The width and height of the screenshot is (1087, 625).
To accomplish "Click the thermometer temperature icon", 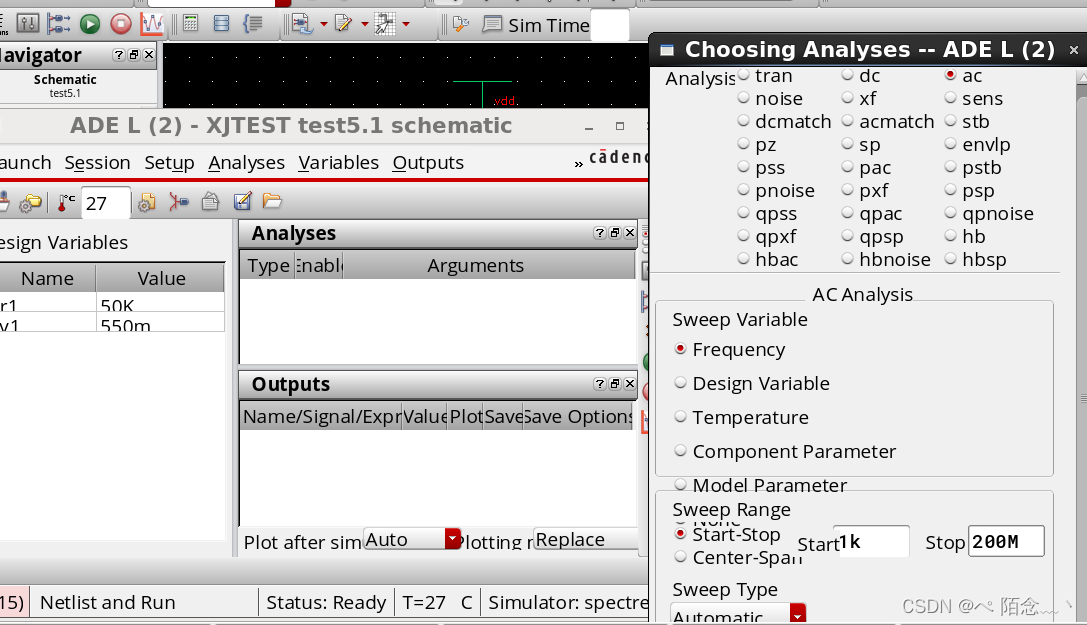I will tap(67, 202).
